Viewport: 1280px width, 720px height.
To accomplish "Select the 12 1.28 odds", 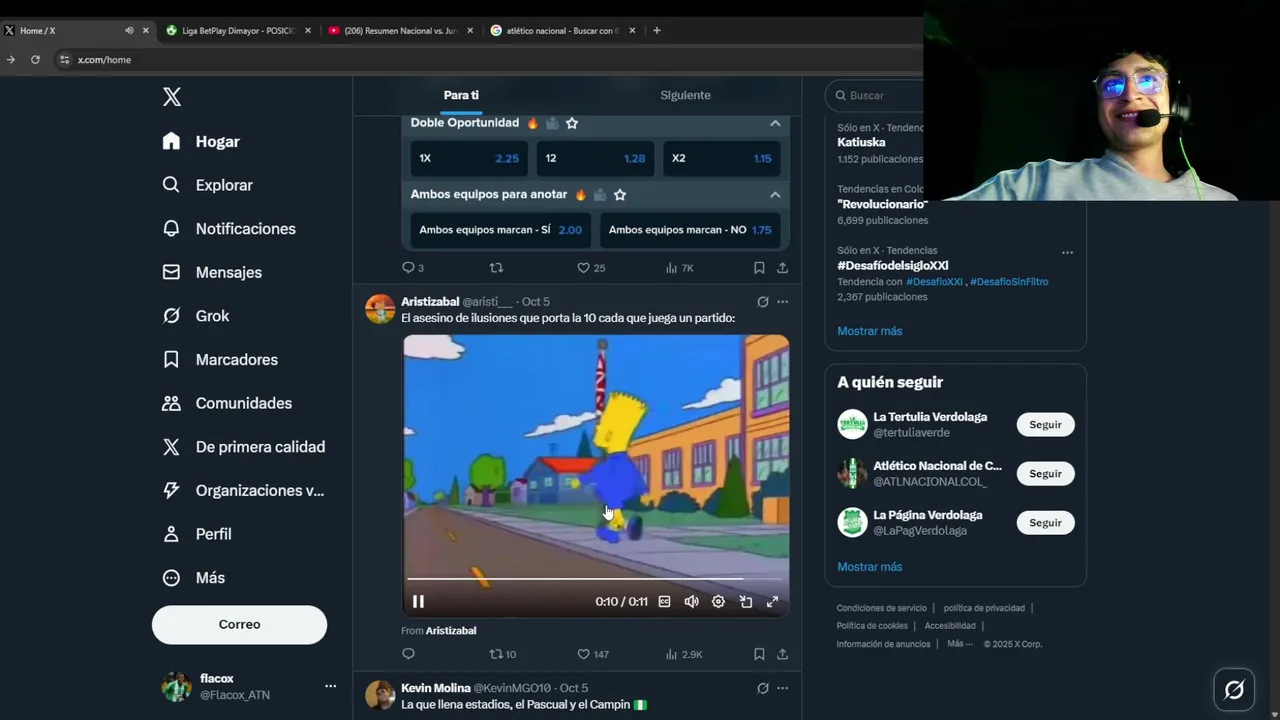I will [595, 158].
